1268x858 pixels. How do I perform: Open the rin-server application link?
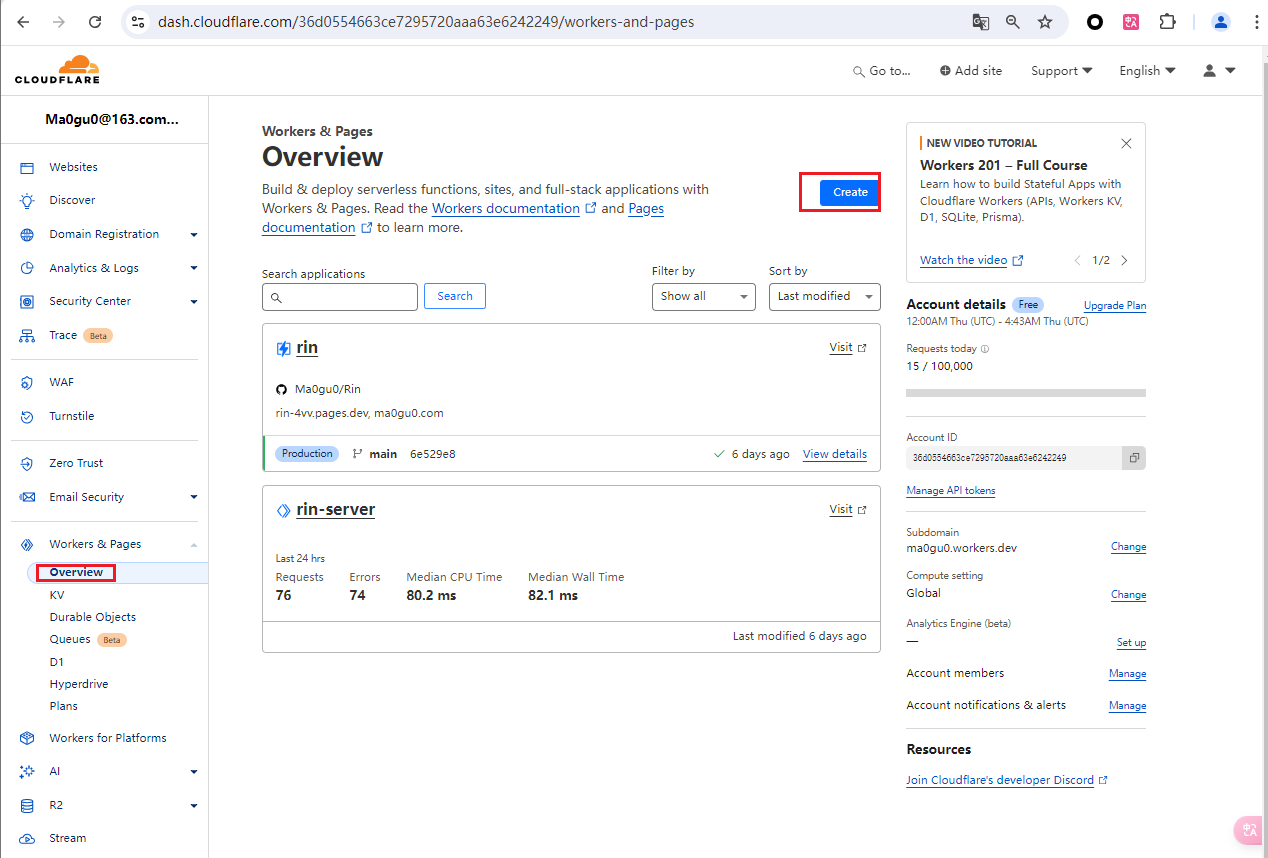pyautogui.click(x=336, y=510)
